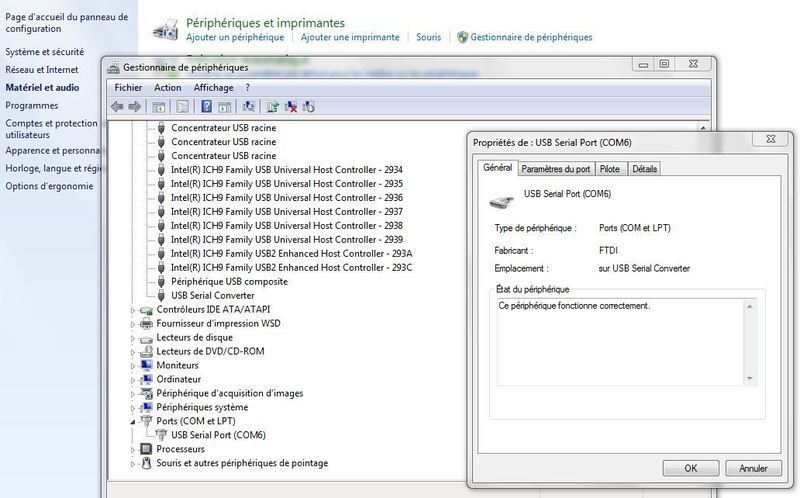Select Intel ICH9 USB2 Enhanced Host Controller - 293A
The height and width of the screenshot is (498, 800).
coord(291,254)
